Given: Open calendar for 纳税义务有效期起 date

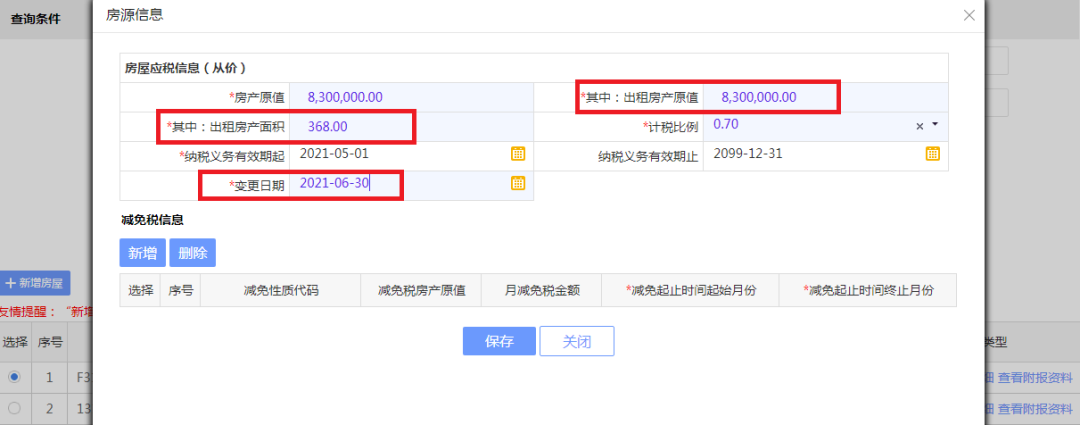Looking at the screenshot, I should click(x=518, y=154).
